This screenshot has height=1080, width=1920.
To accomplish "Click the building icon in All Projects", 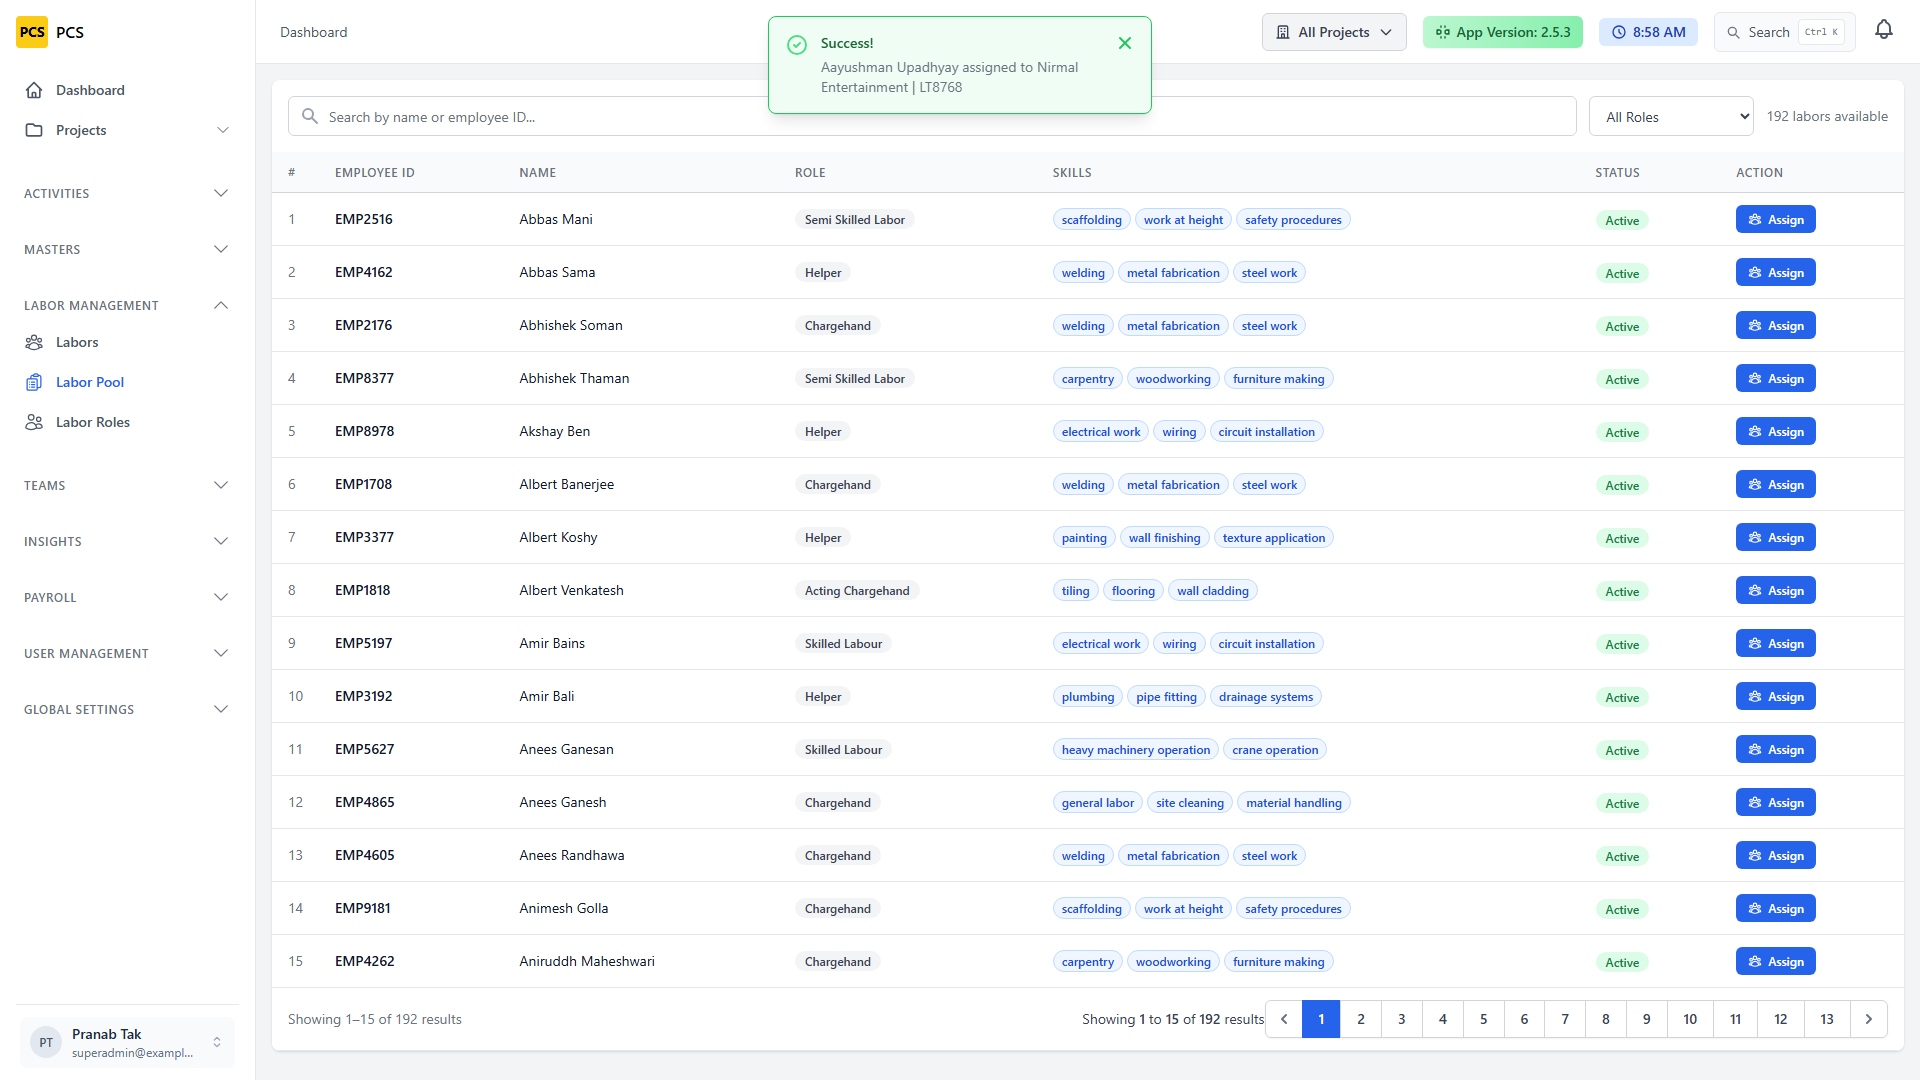I will pyautogui.click(x=1283, y=32).
